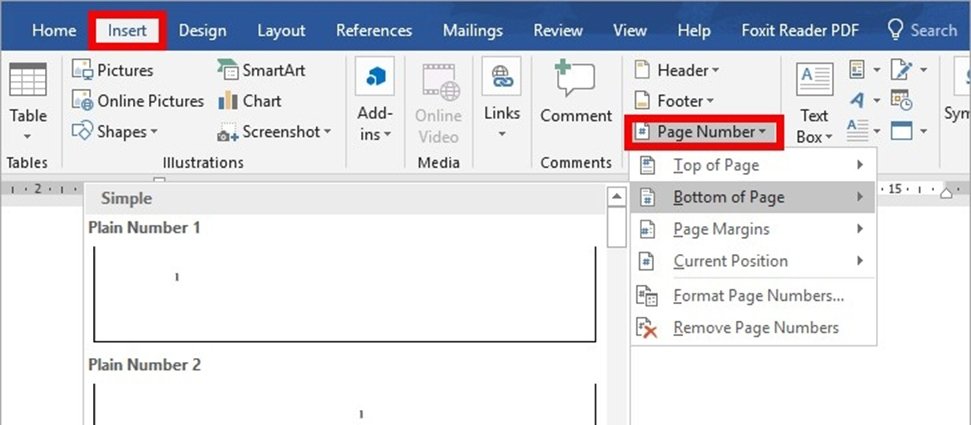
Task: Select the Online Pictures icon
Action: coord(82,101)
